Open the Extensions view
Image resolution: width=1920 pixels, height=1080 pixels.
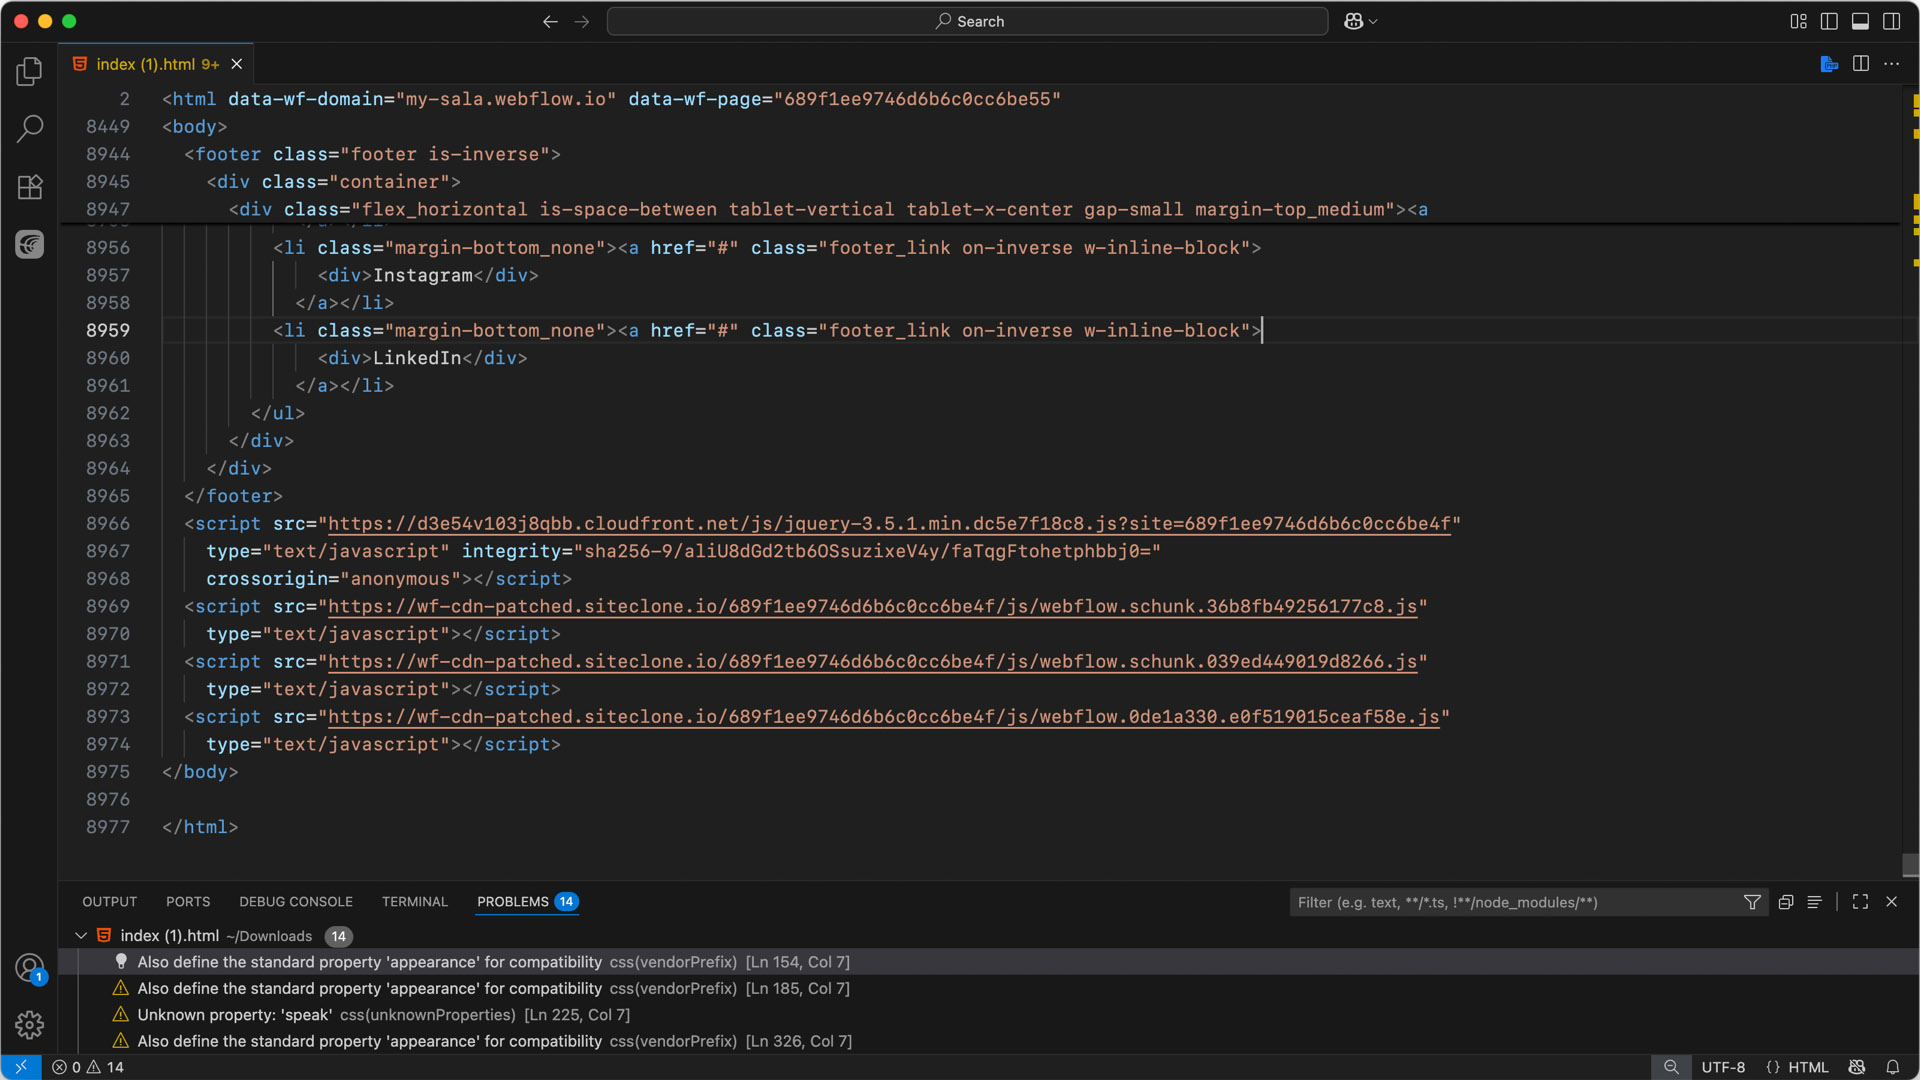tap(30, 187)
